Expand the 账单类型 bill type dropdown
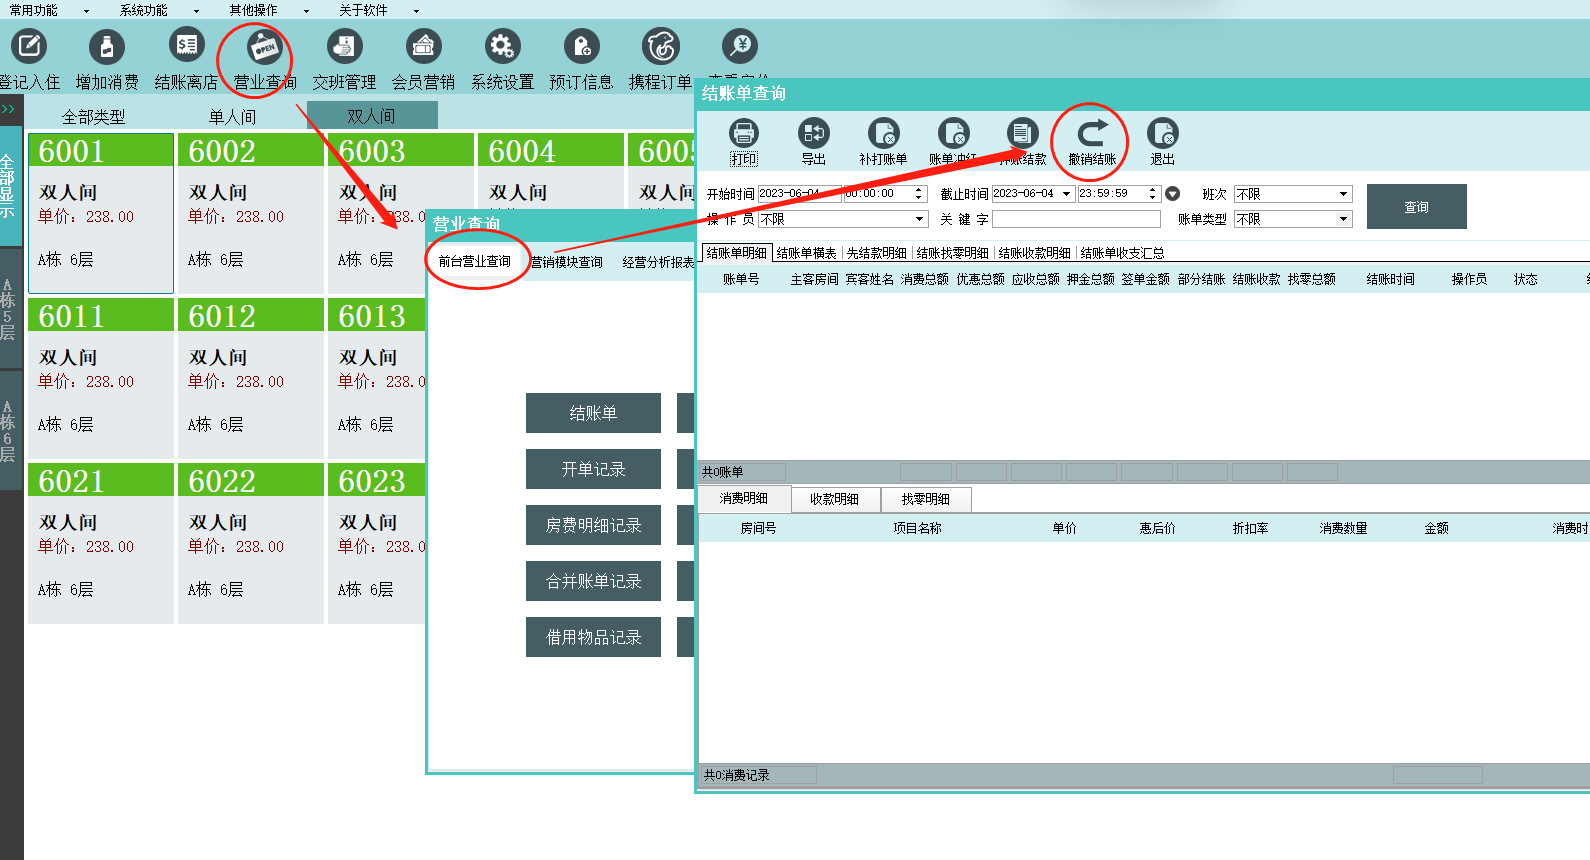Image resolution: width=1590 pixels, height=860 pixels. click(x=1343, y=219)
